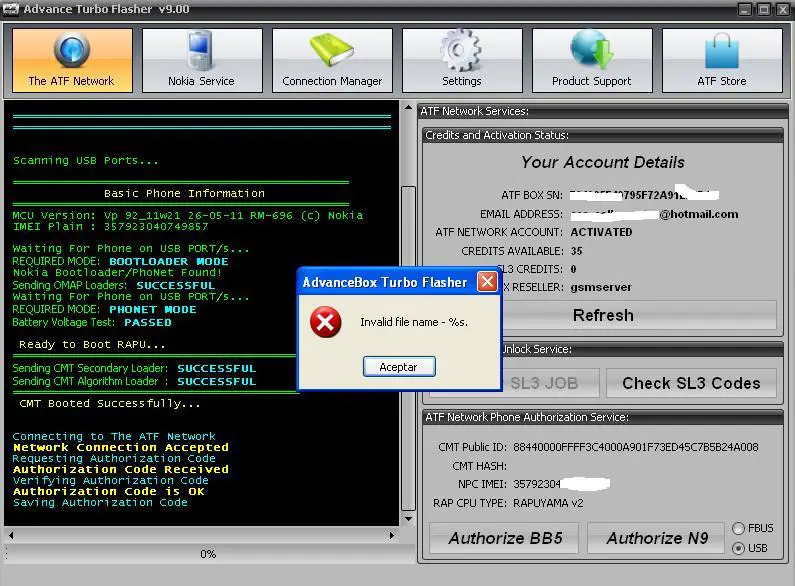Click ATF BOX SN value
The width and height of the screenshot is (795, 586).
pyautogui.click(x=644, y=195)
